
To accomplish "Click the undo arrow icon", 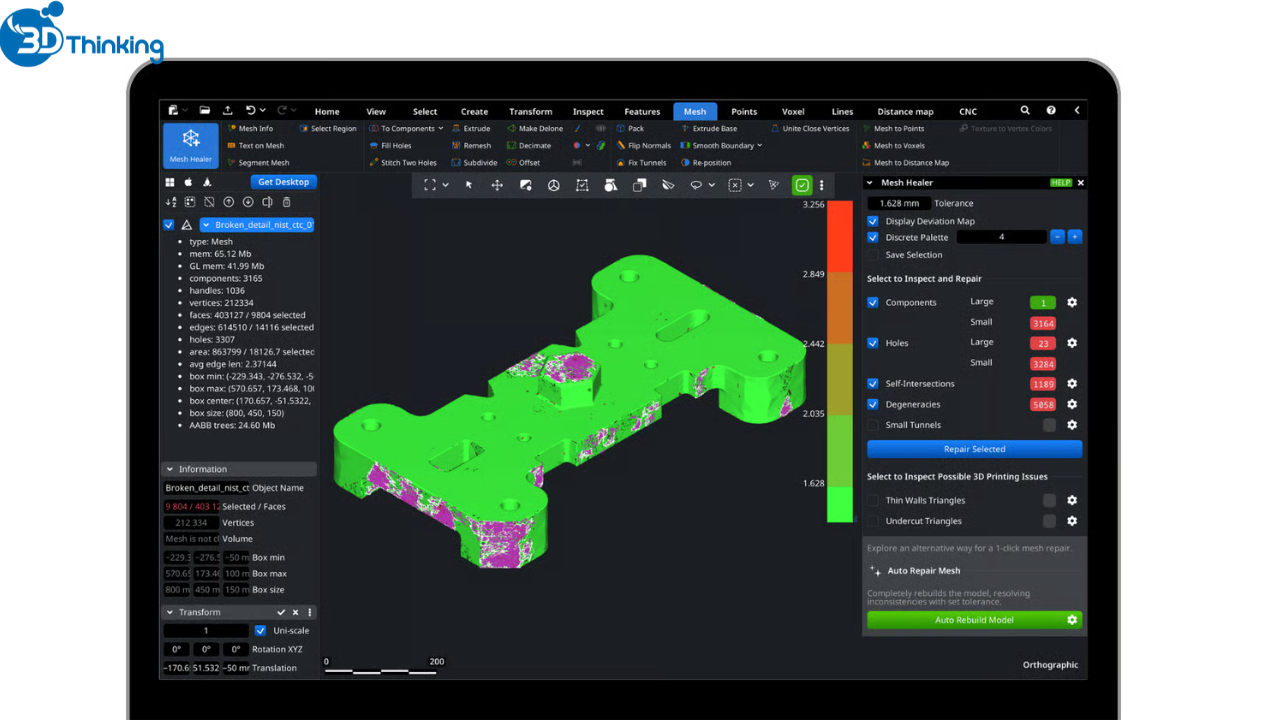I will (x=250, y=111).
